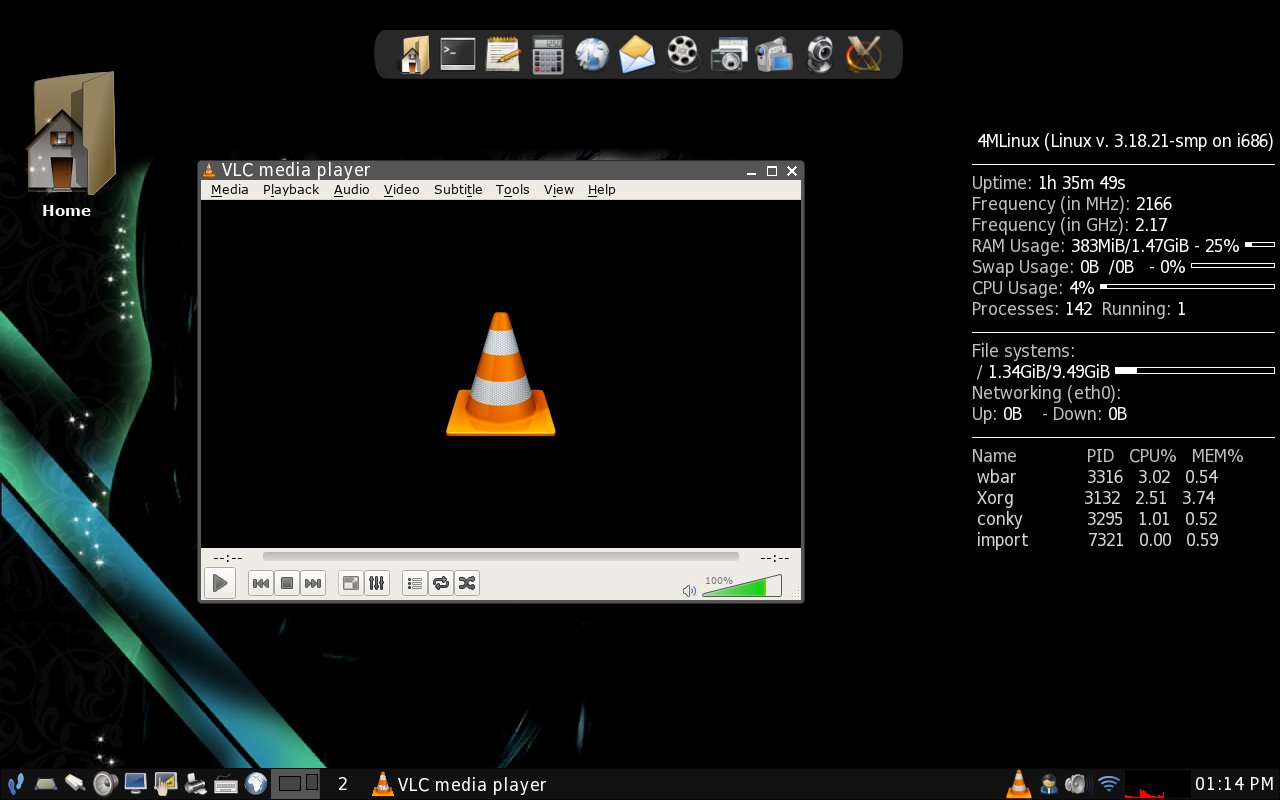This screenshot has height=800, width=1280.
Task: Click the remaining time label in VLC
Action: (x=774, y=558)
